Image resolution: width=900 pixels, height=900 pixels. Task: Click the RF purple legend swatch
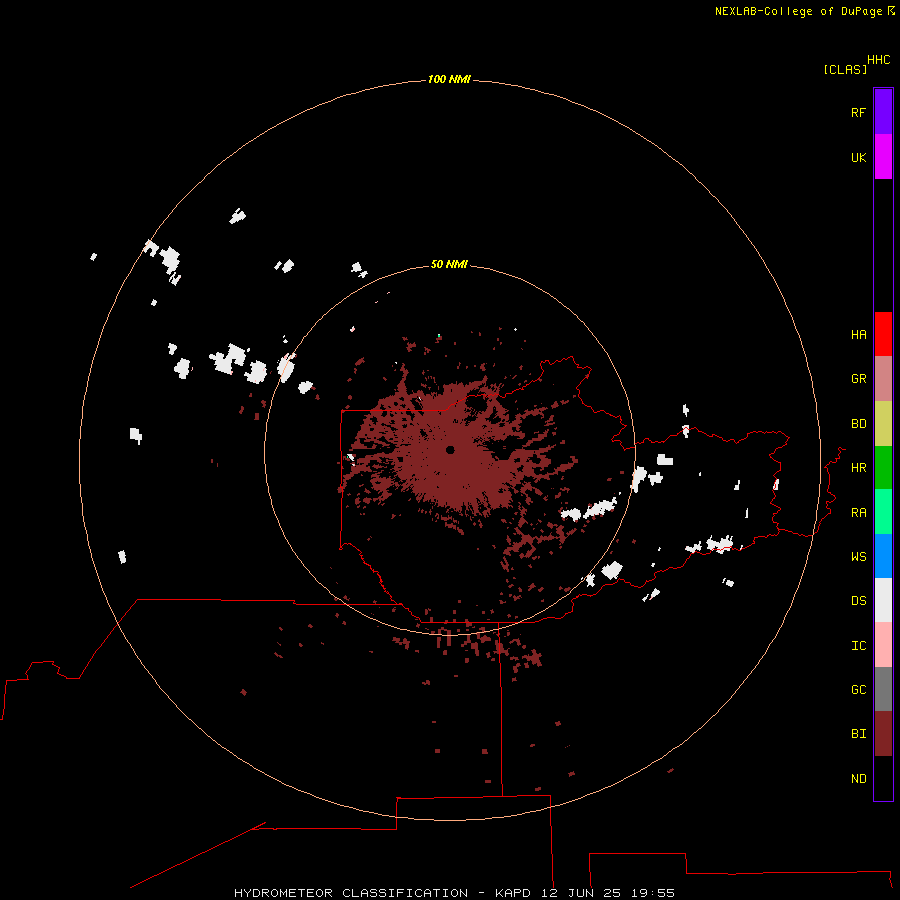pyautogui.click(x=883, y=112)
